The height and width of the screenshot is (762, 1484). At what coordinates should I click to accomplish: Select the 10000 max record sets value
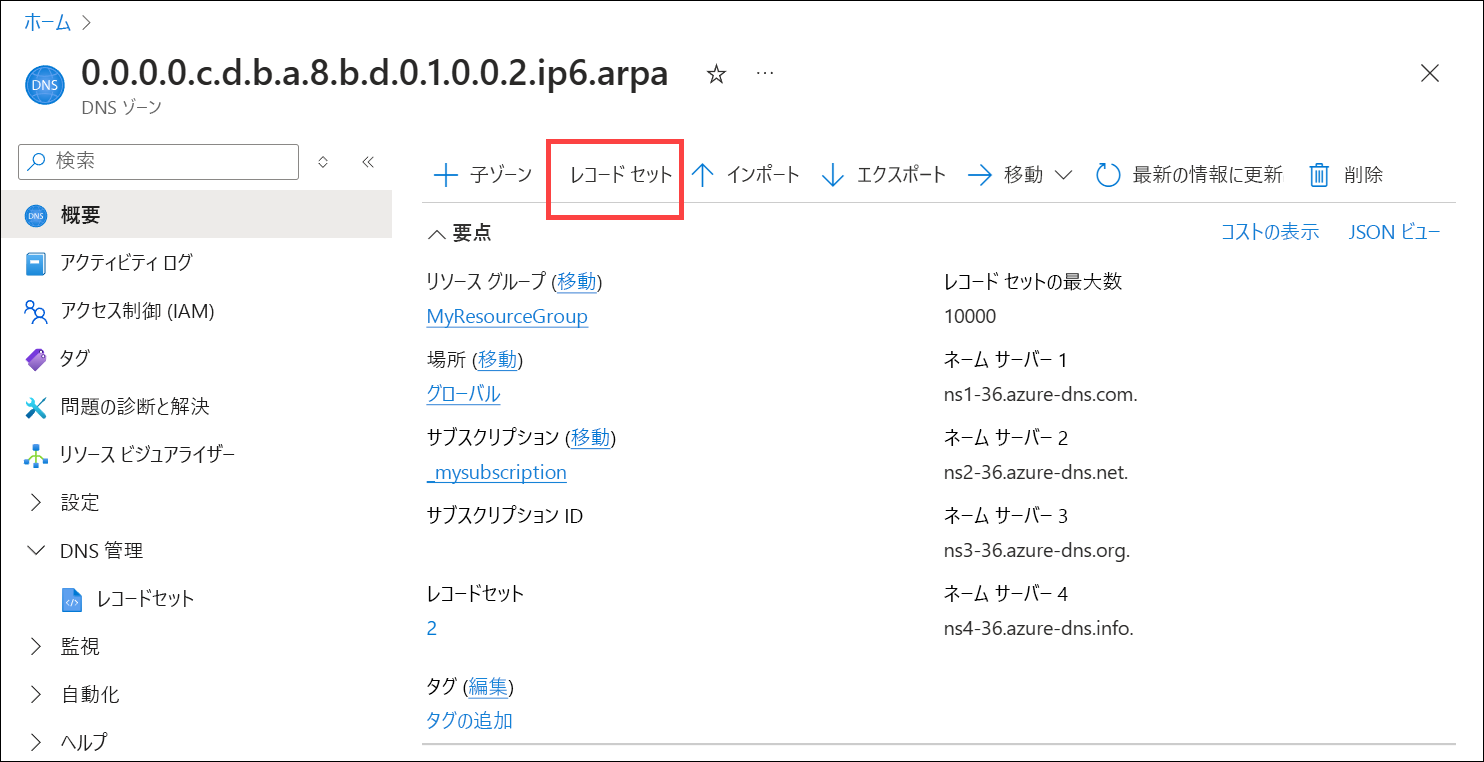click(970, 317)
